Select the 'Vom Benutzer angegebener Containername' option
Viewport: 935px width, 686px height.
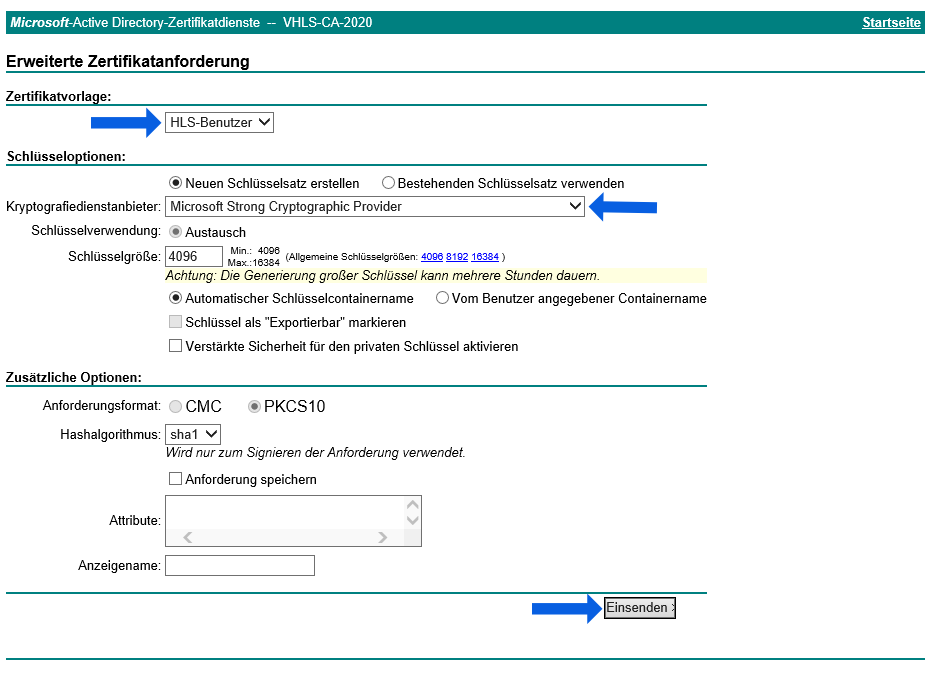click(x=442, y=297)
